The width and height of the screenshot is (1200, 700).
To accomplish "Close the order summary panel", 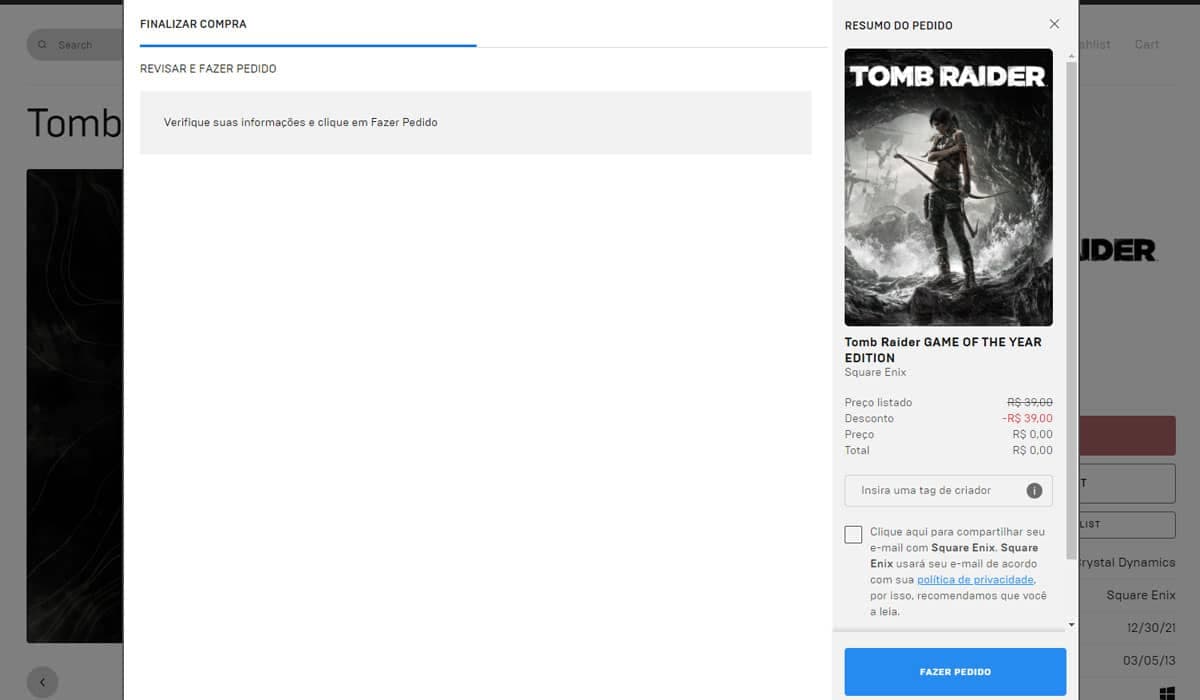I will pyautogui.click(x=1054, y=24).
